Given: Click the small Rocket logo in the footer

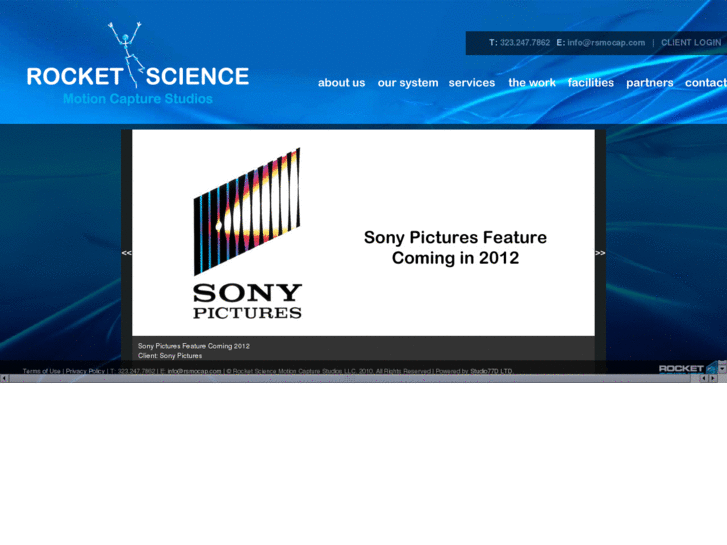Looking at the screenshot, I should click(x=687, y=368).
